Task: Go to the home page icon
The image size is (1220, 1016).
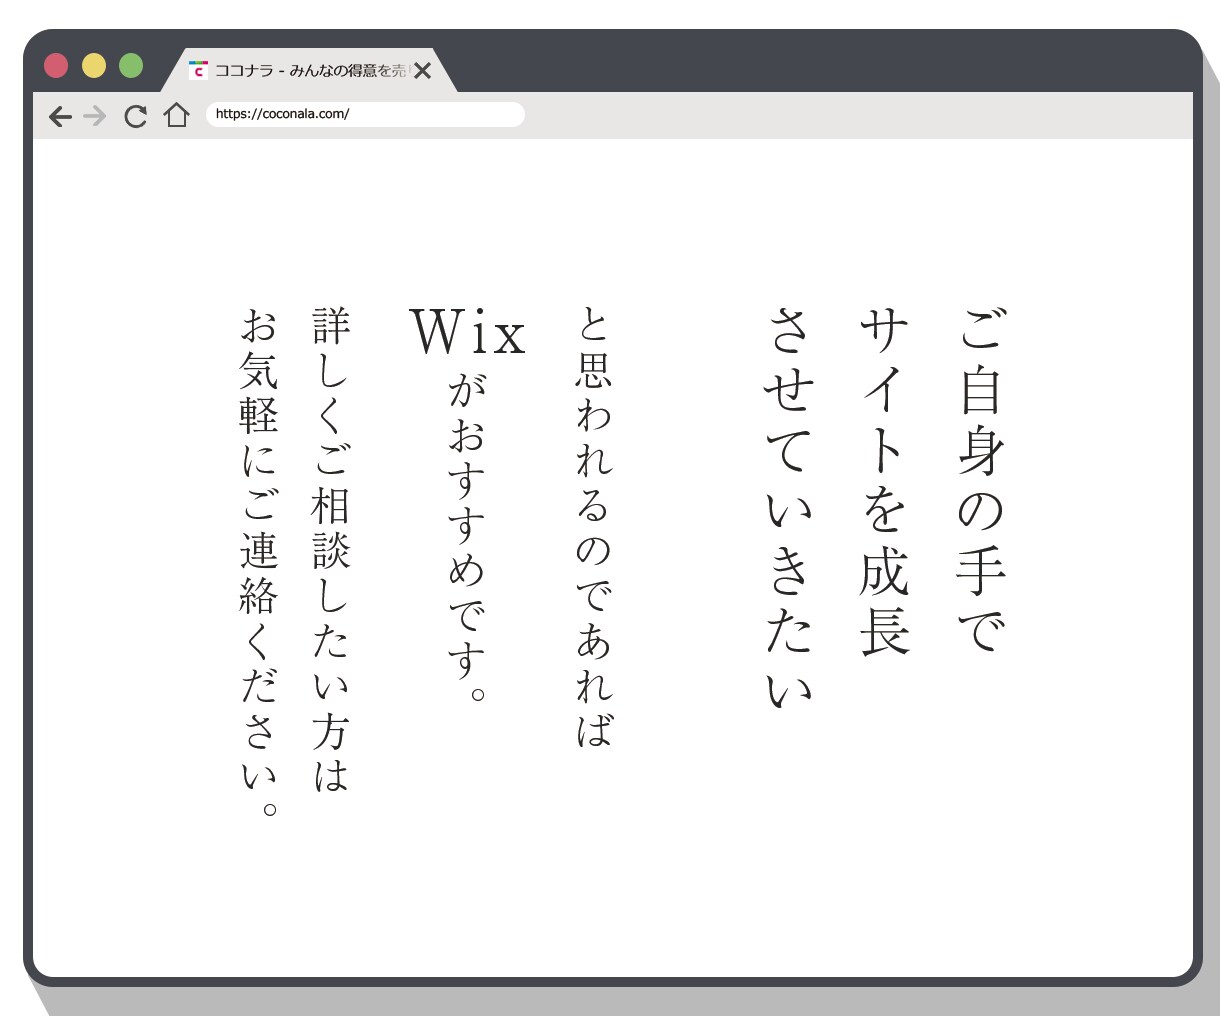Action: click(x=177, y=115)
